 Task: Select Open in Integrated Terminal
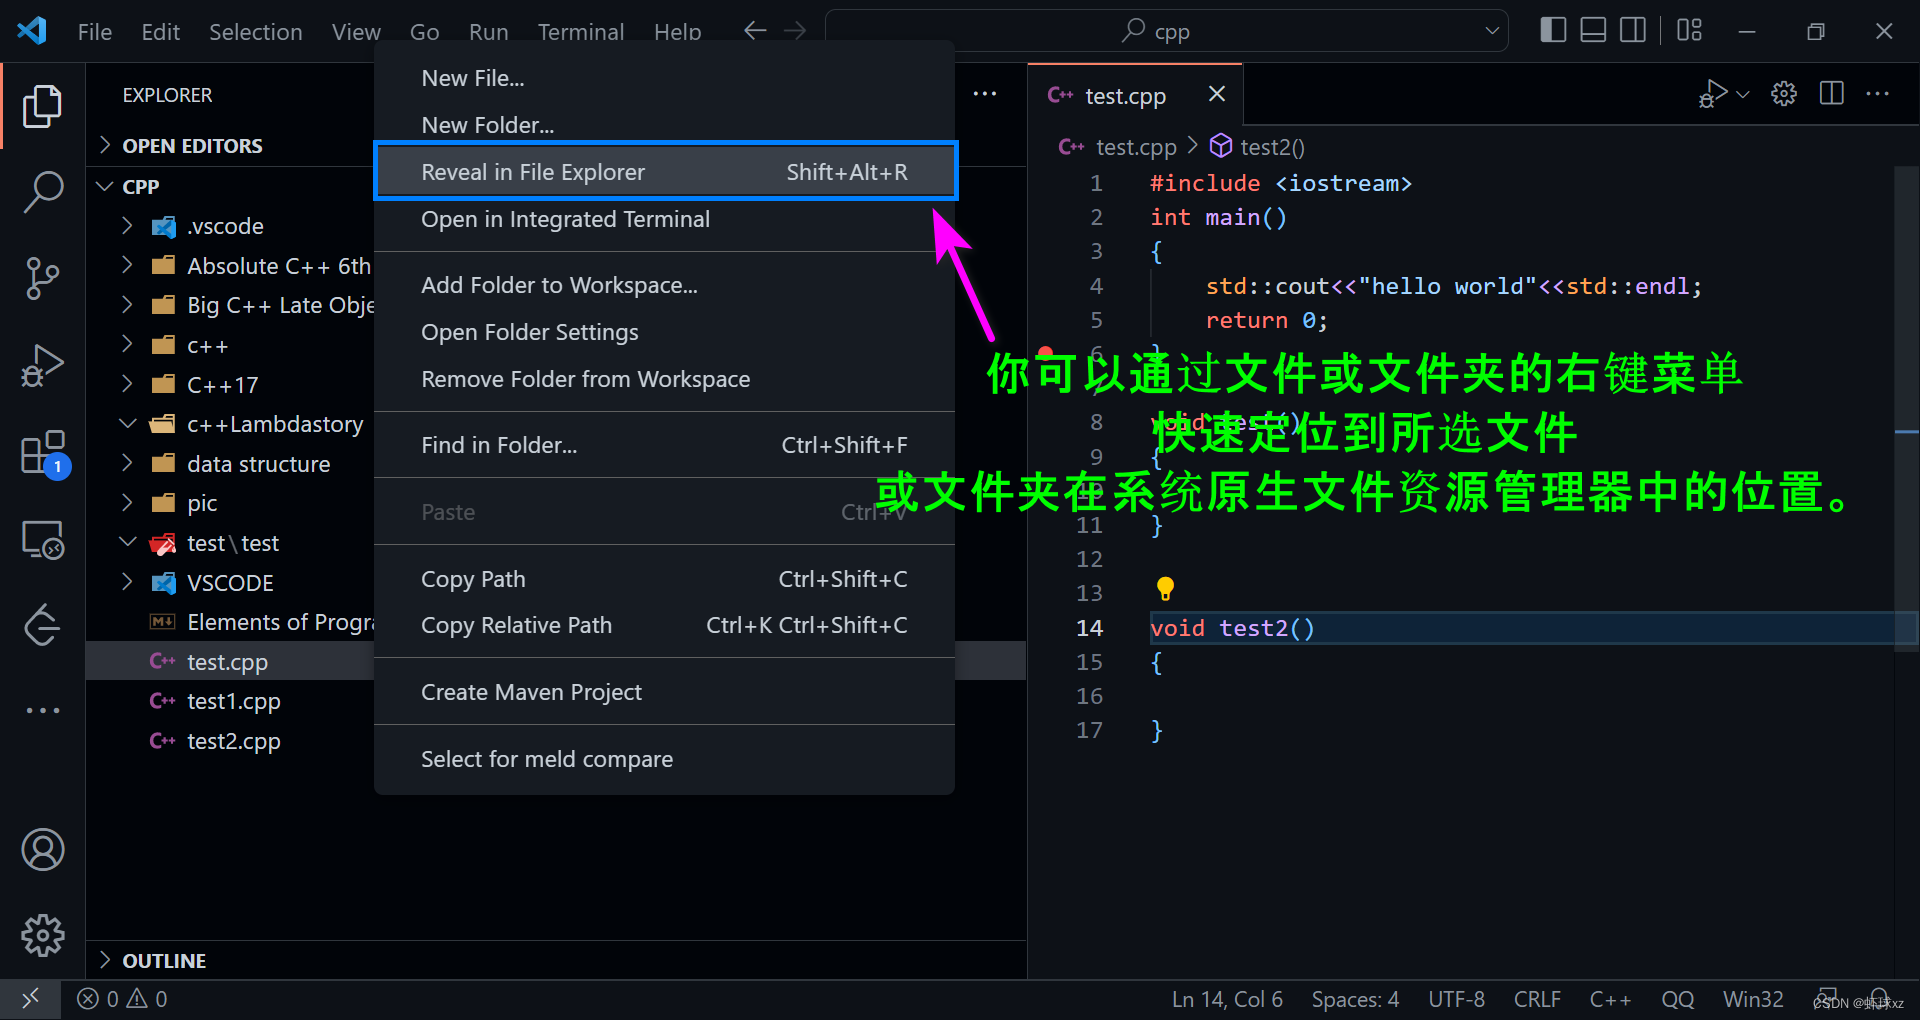[x=665, y=219]
